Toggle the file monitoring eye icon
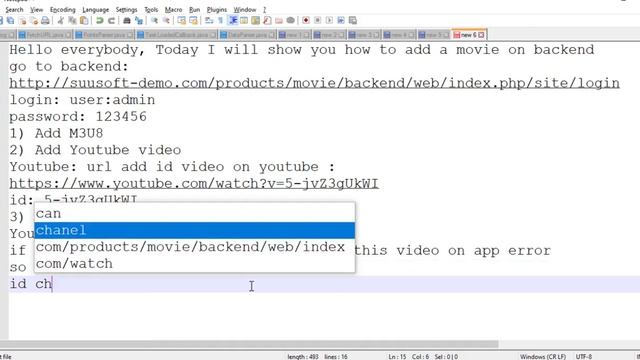 coord(291,20)
